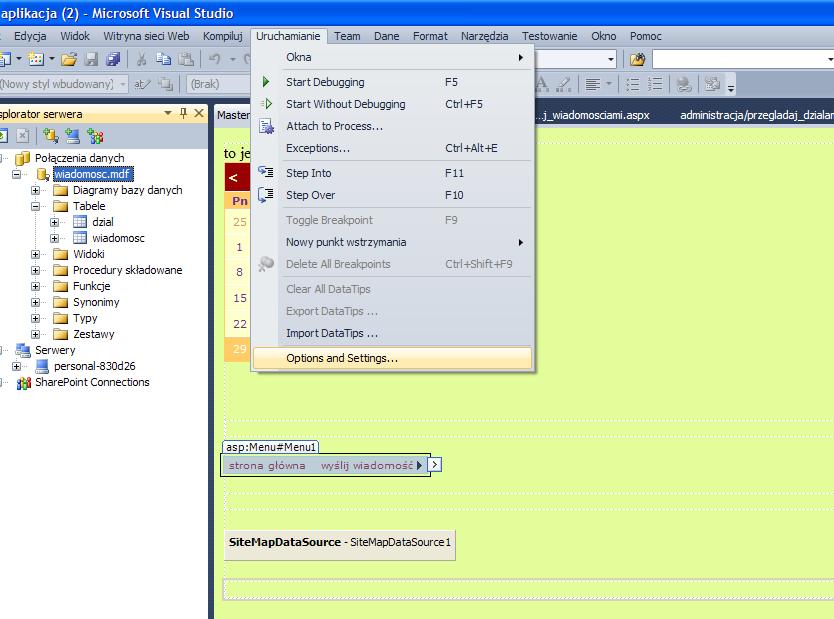
Task: Click the Open File folder icon
Action: click(69, 59)
